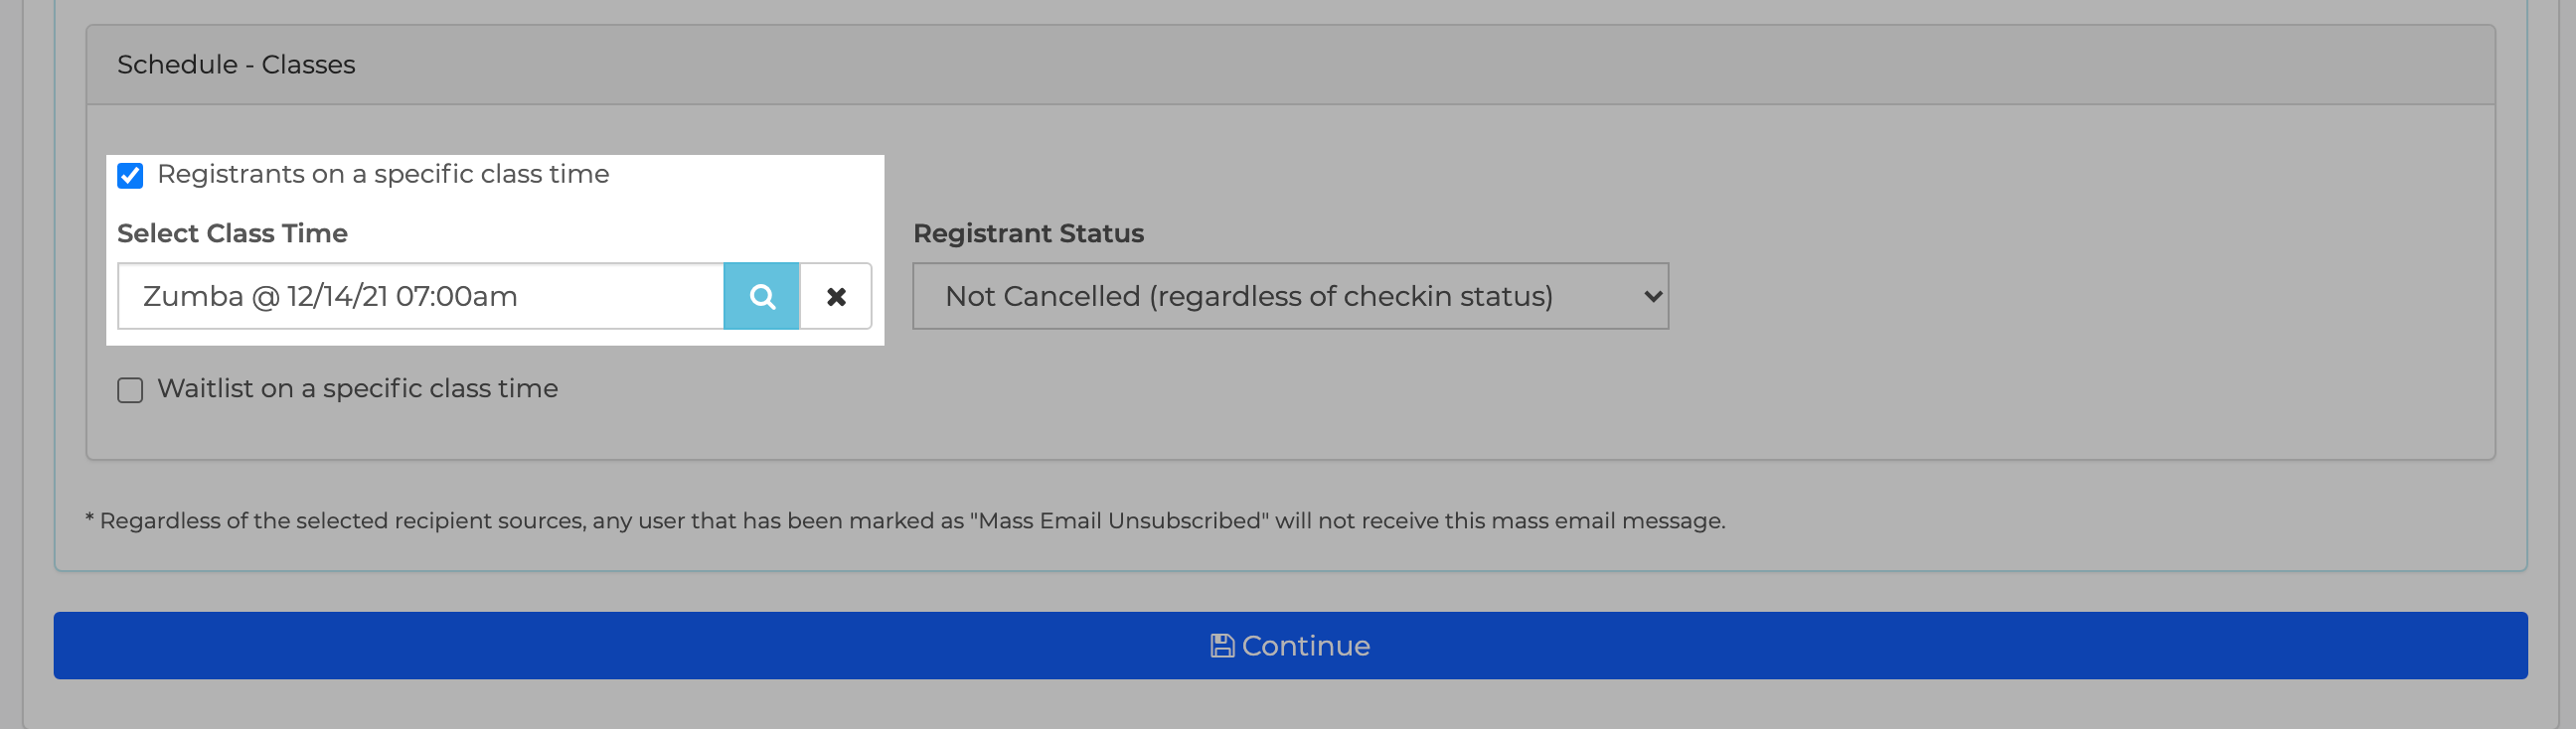
Task: Click the floppy disk icon on Continue
Action: 1221,645
